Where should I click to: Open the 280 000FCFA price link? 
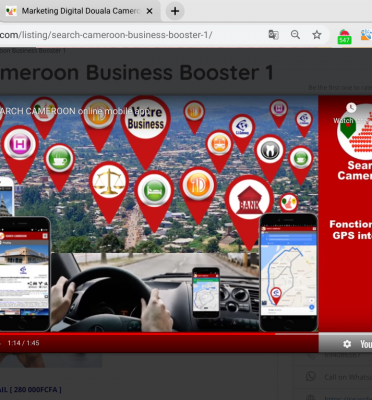31,390
